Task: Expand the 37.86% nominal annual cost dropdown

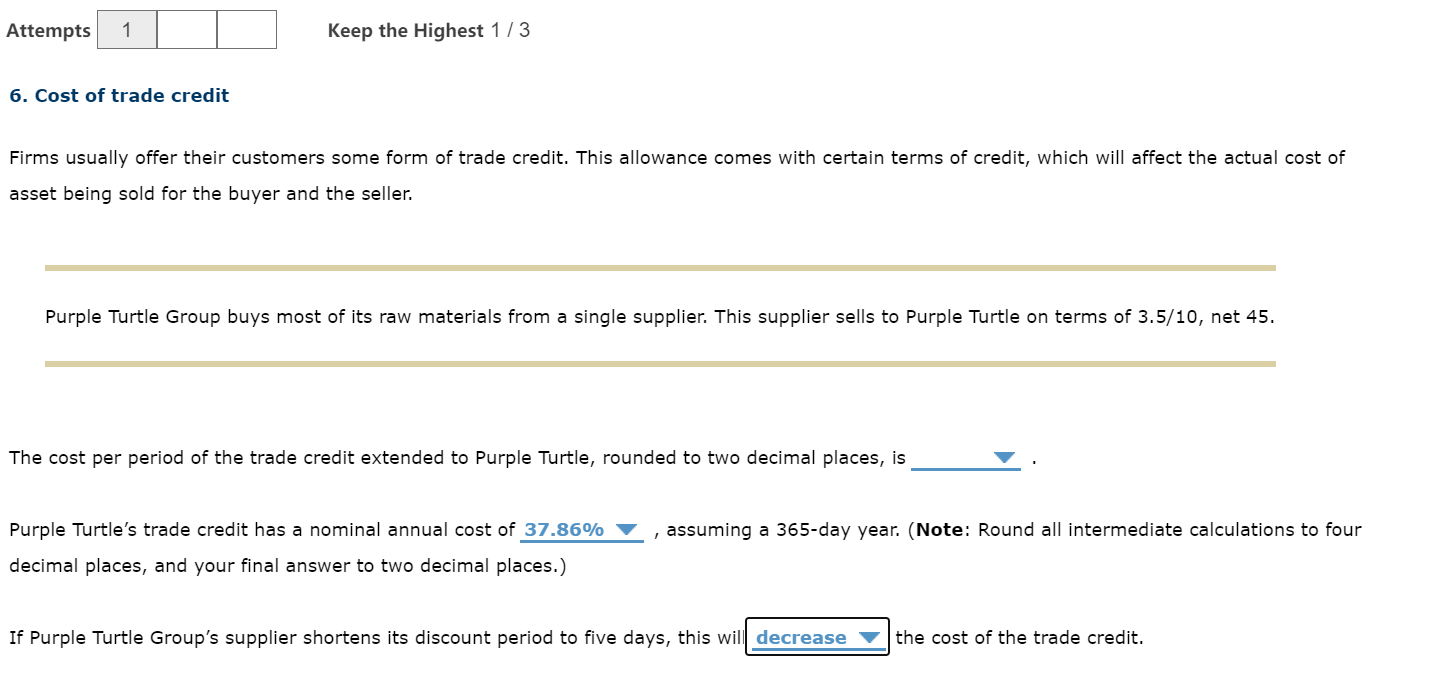Action: 580,529
